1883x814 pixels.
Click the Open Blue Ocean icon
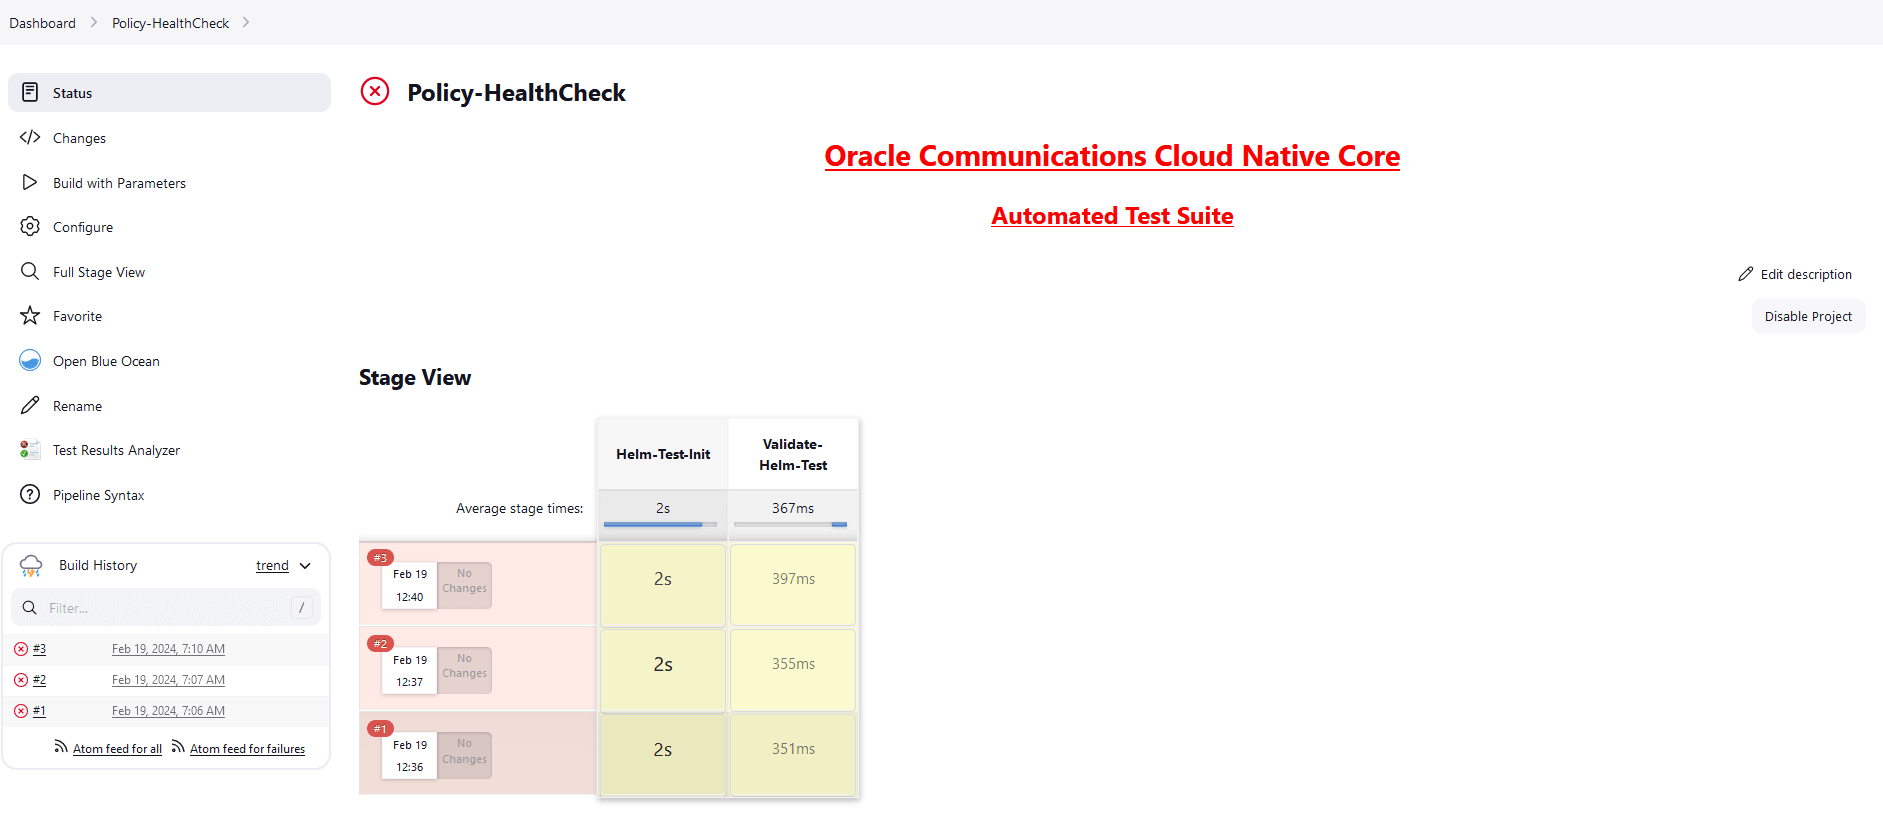click(30, 360)
